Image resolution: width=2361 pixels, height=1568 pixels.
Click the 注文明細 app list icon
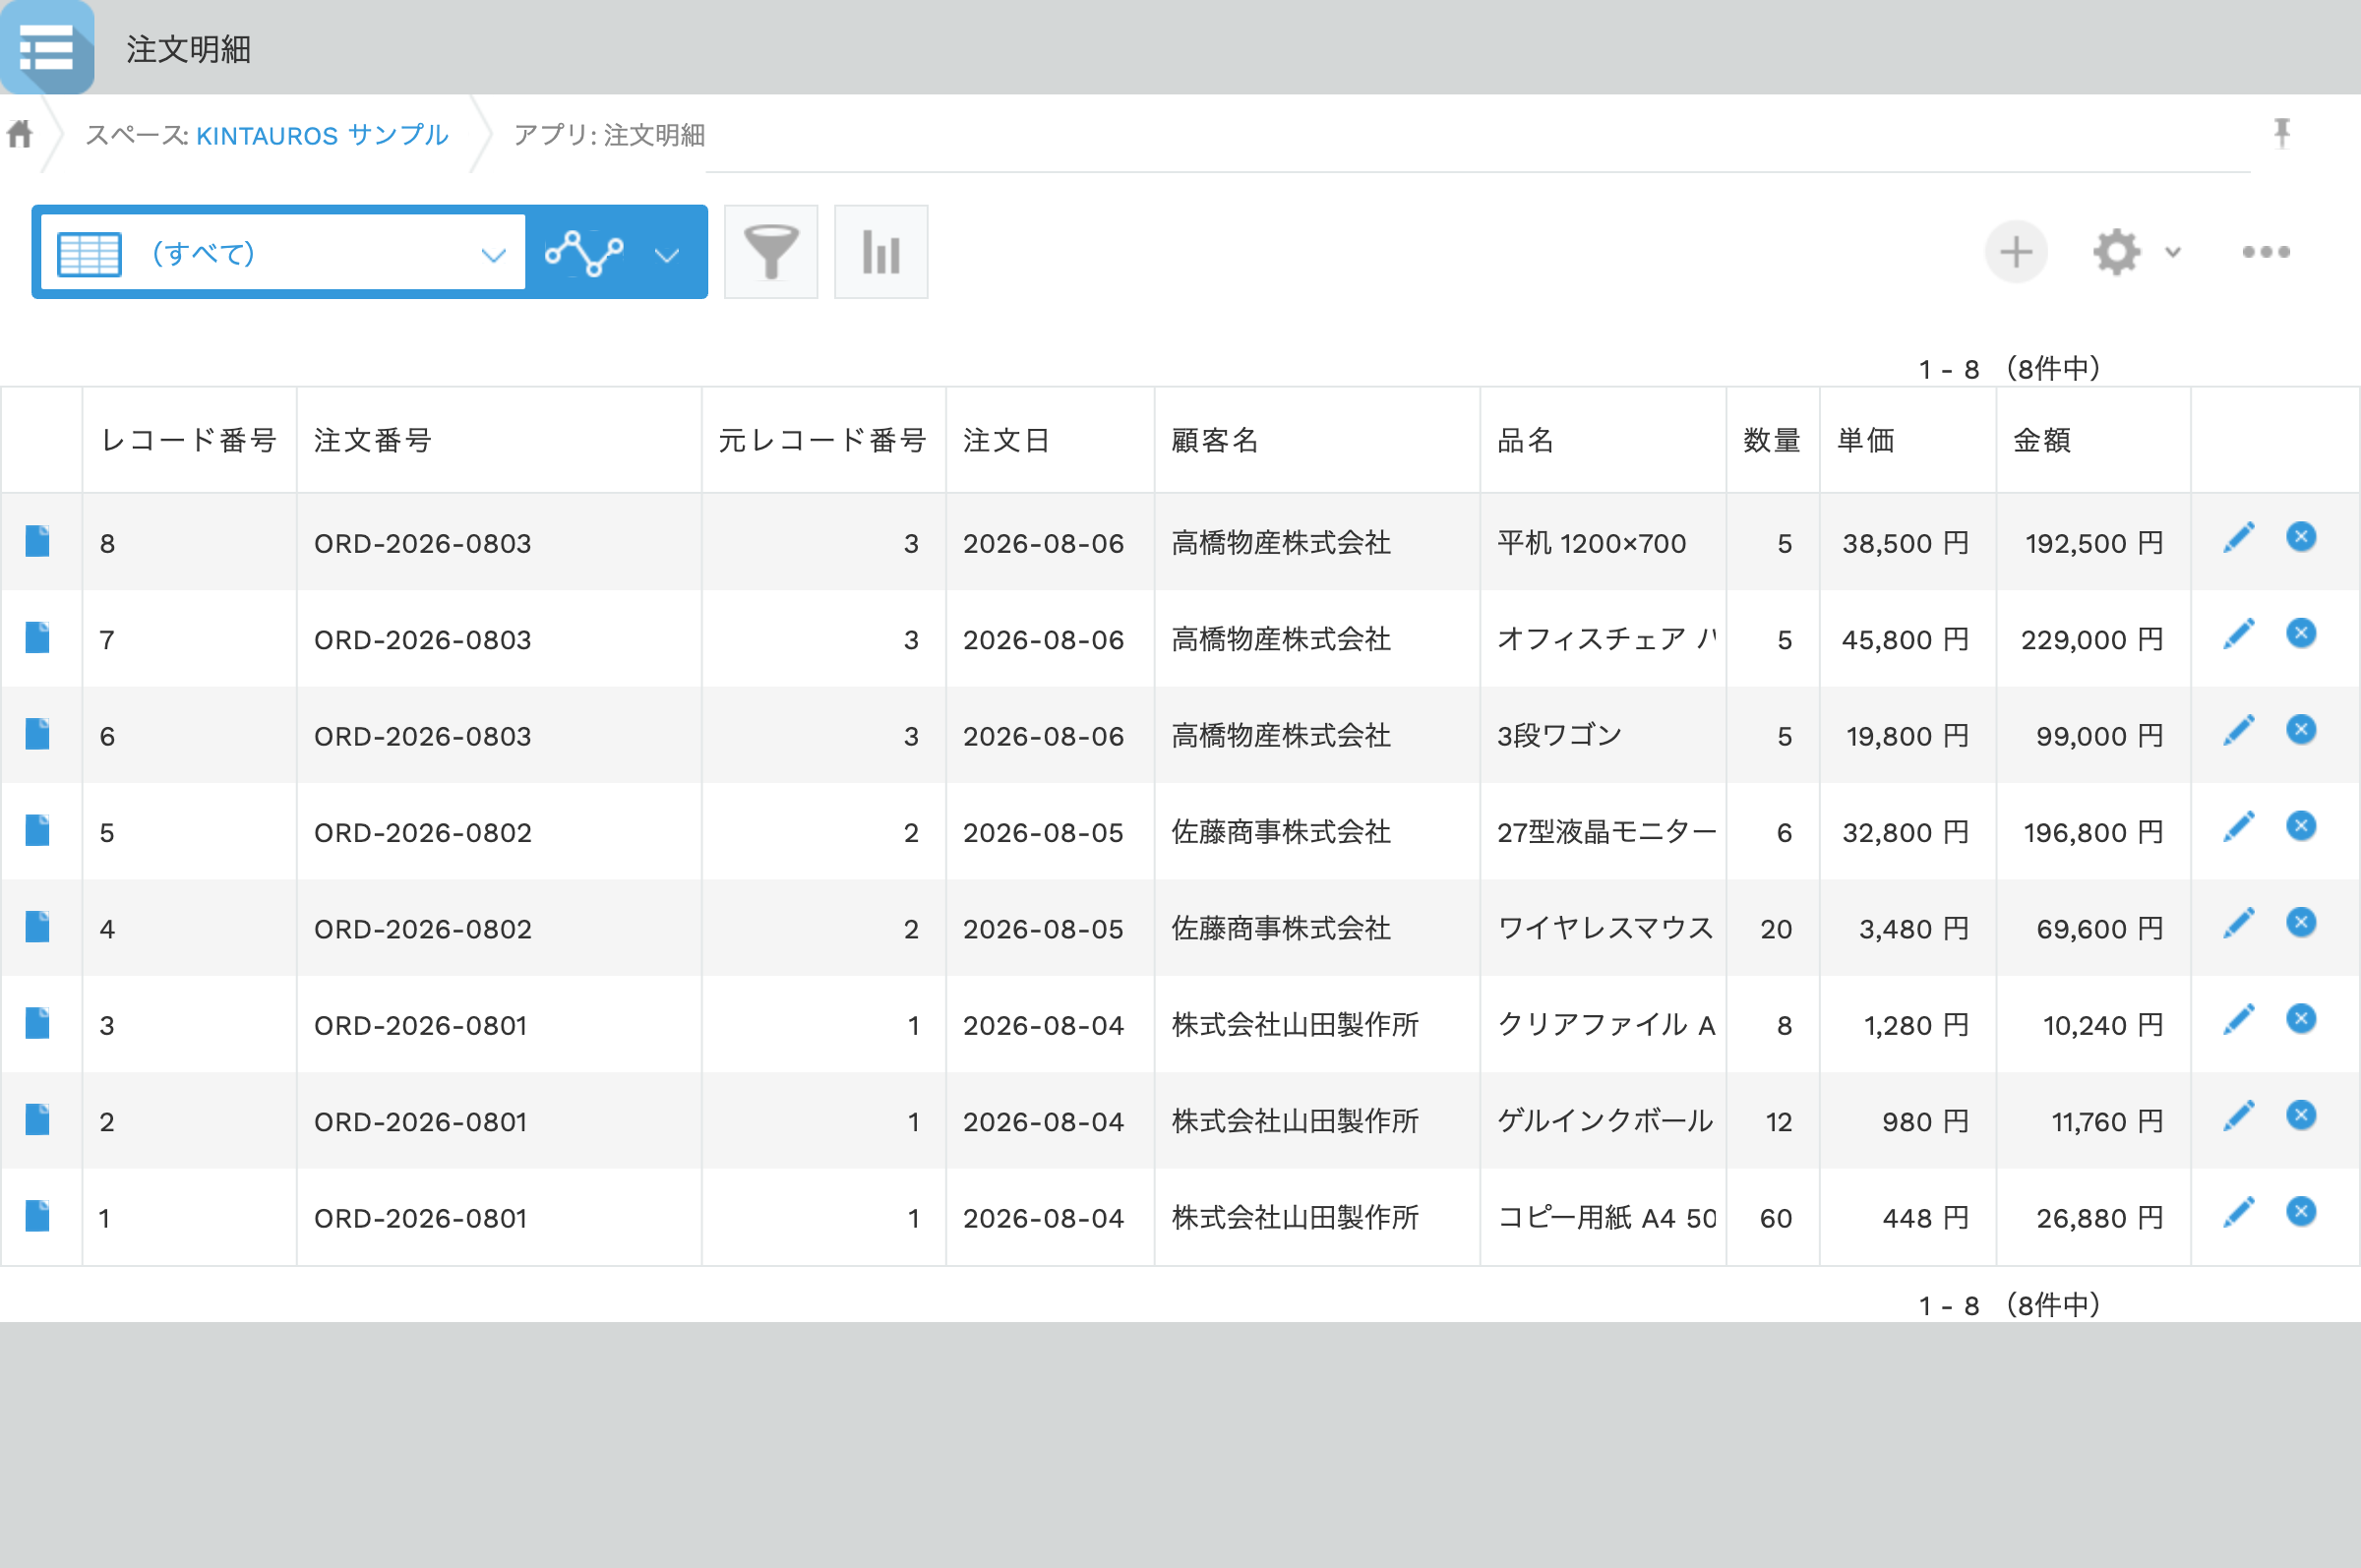pyautogui.click(x=47, y=47)
